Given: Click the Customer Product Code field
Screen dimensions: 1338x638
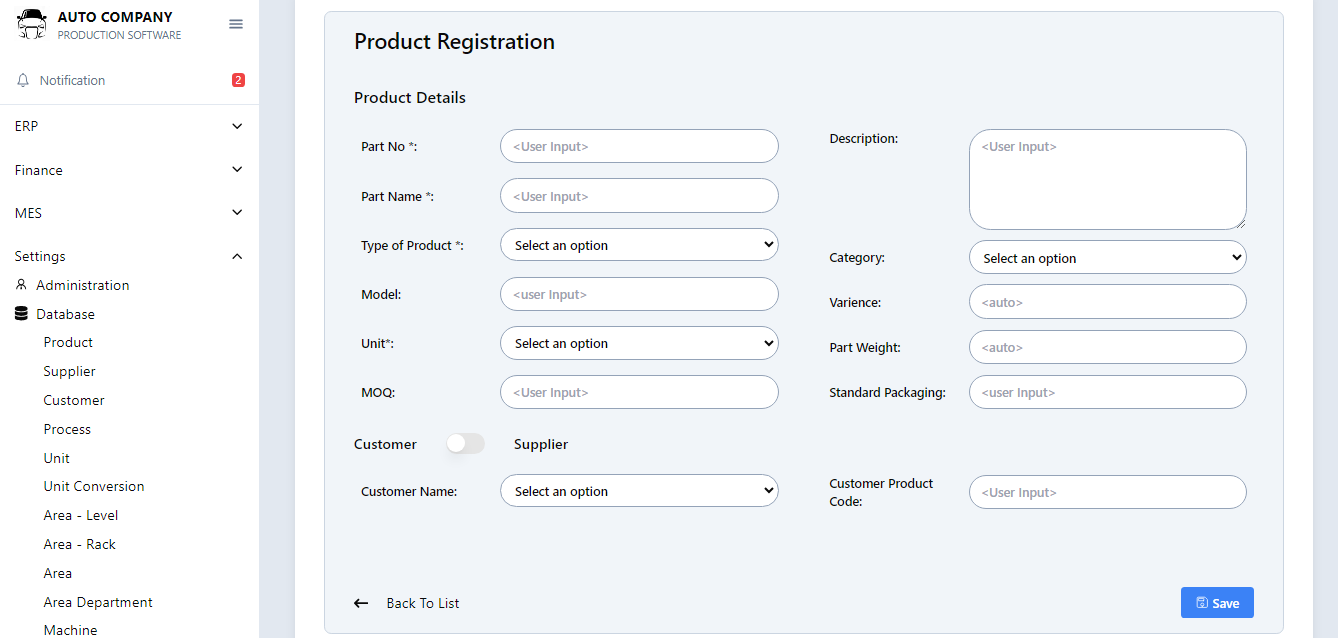Looking at the screenshot, I should [x=1108, y=492].
